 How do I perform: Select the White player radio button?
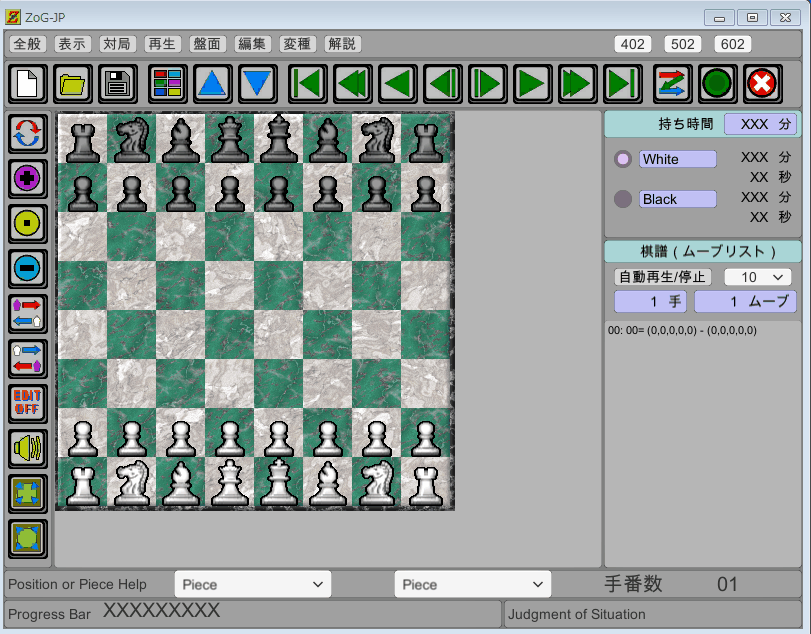point(623,159)
